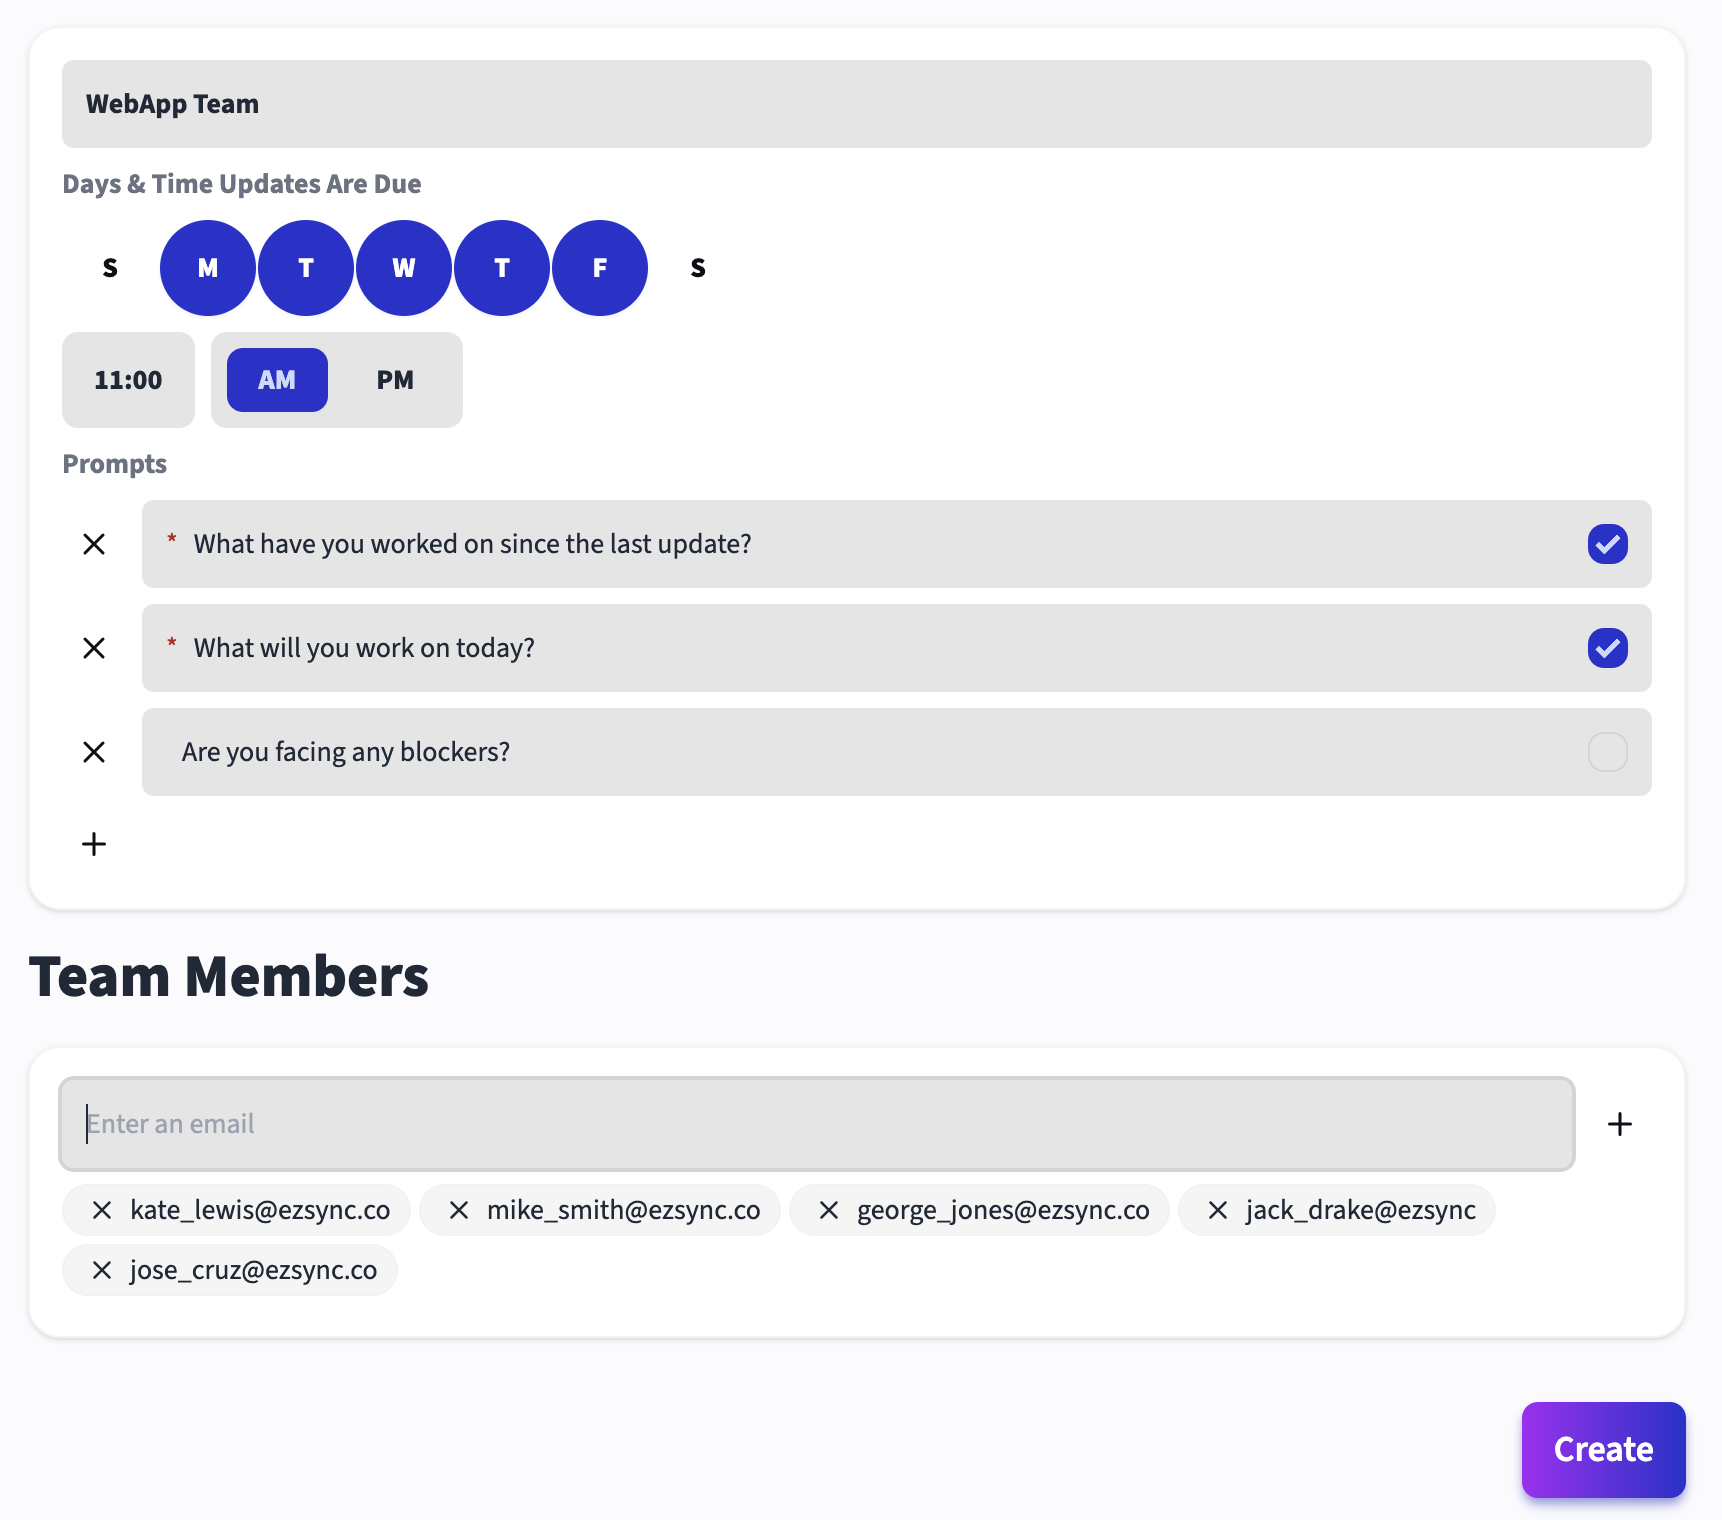The height and width of the screenshot is (1520, 1722).
Task: Select PM for the due time
Action: (395, 380)
